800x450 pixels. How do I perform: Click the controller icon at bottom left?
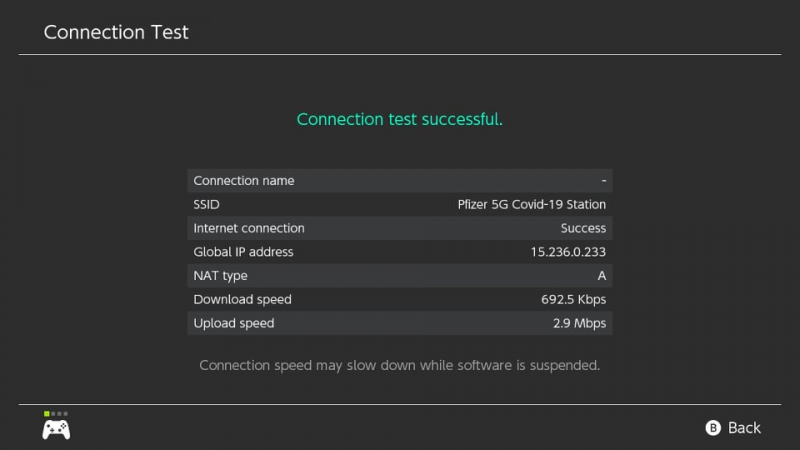pyautogui.click(x=56, y=430)
